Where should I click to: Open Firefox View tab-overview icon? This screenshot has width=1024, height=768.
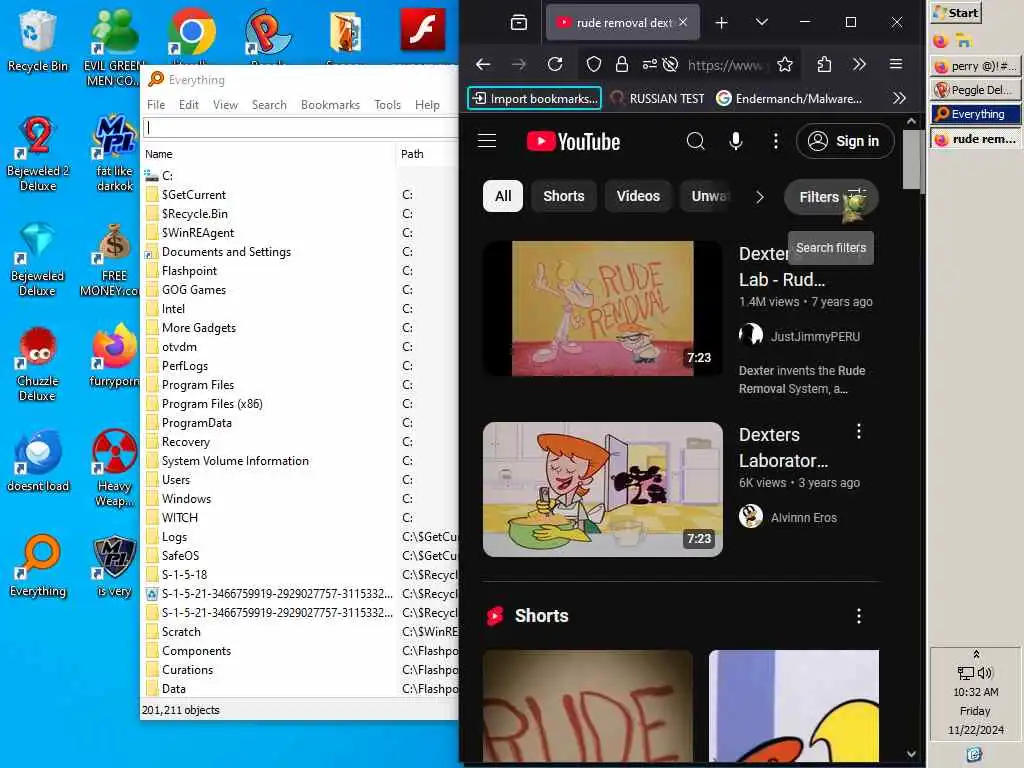[519, 23]
